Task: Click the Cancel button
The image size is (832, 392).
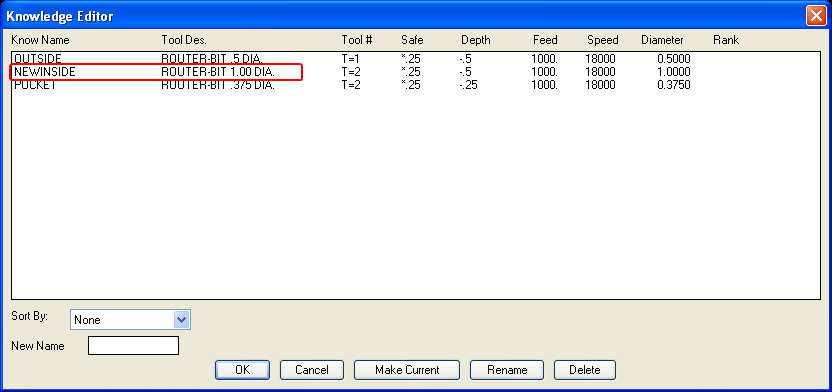Action: [311, 370]
